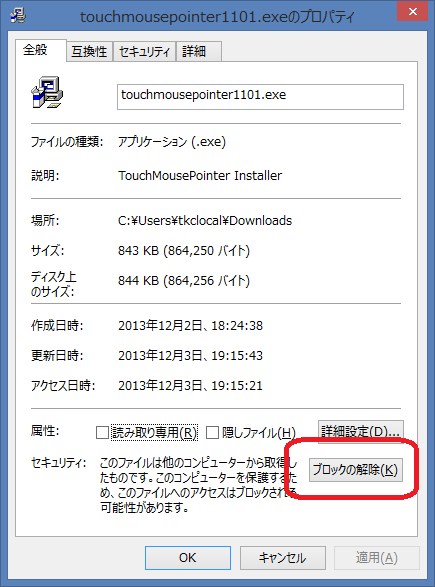435x587 pixels.
Task: Close the properties dialog window
Action: tap(413, 11)
